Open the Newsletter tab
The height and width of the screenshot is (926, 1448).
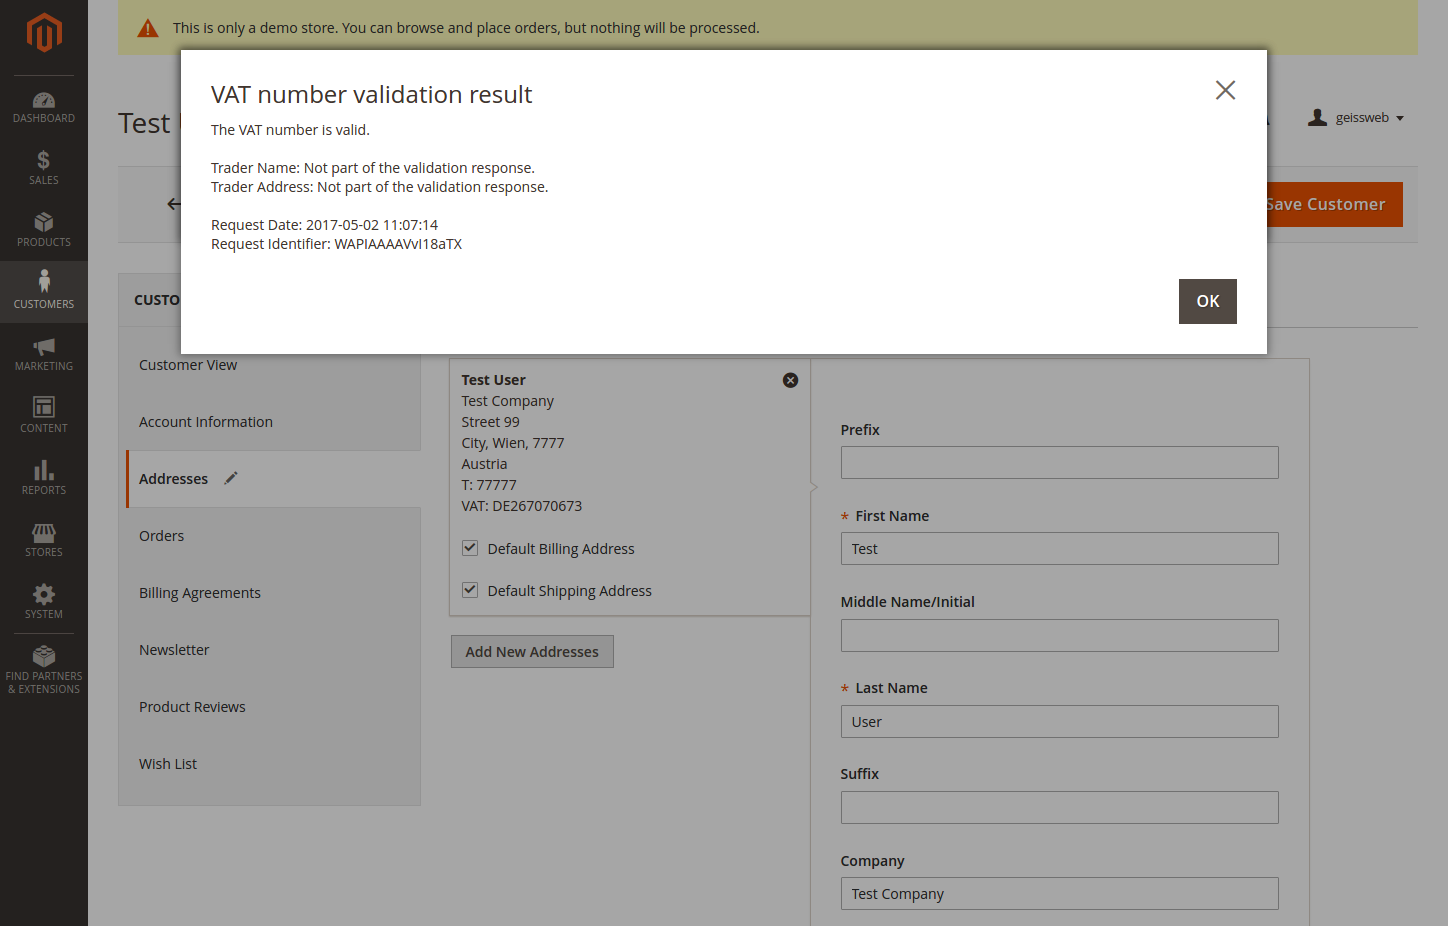coord(174,650)
